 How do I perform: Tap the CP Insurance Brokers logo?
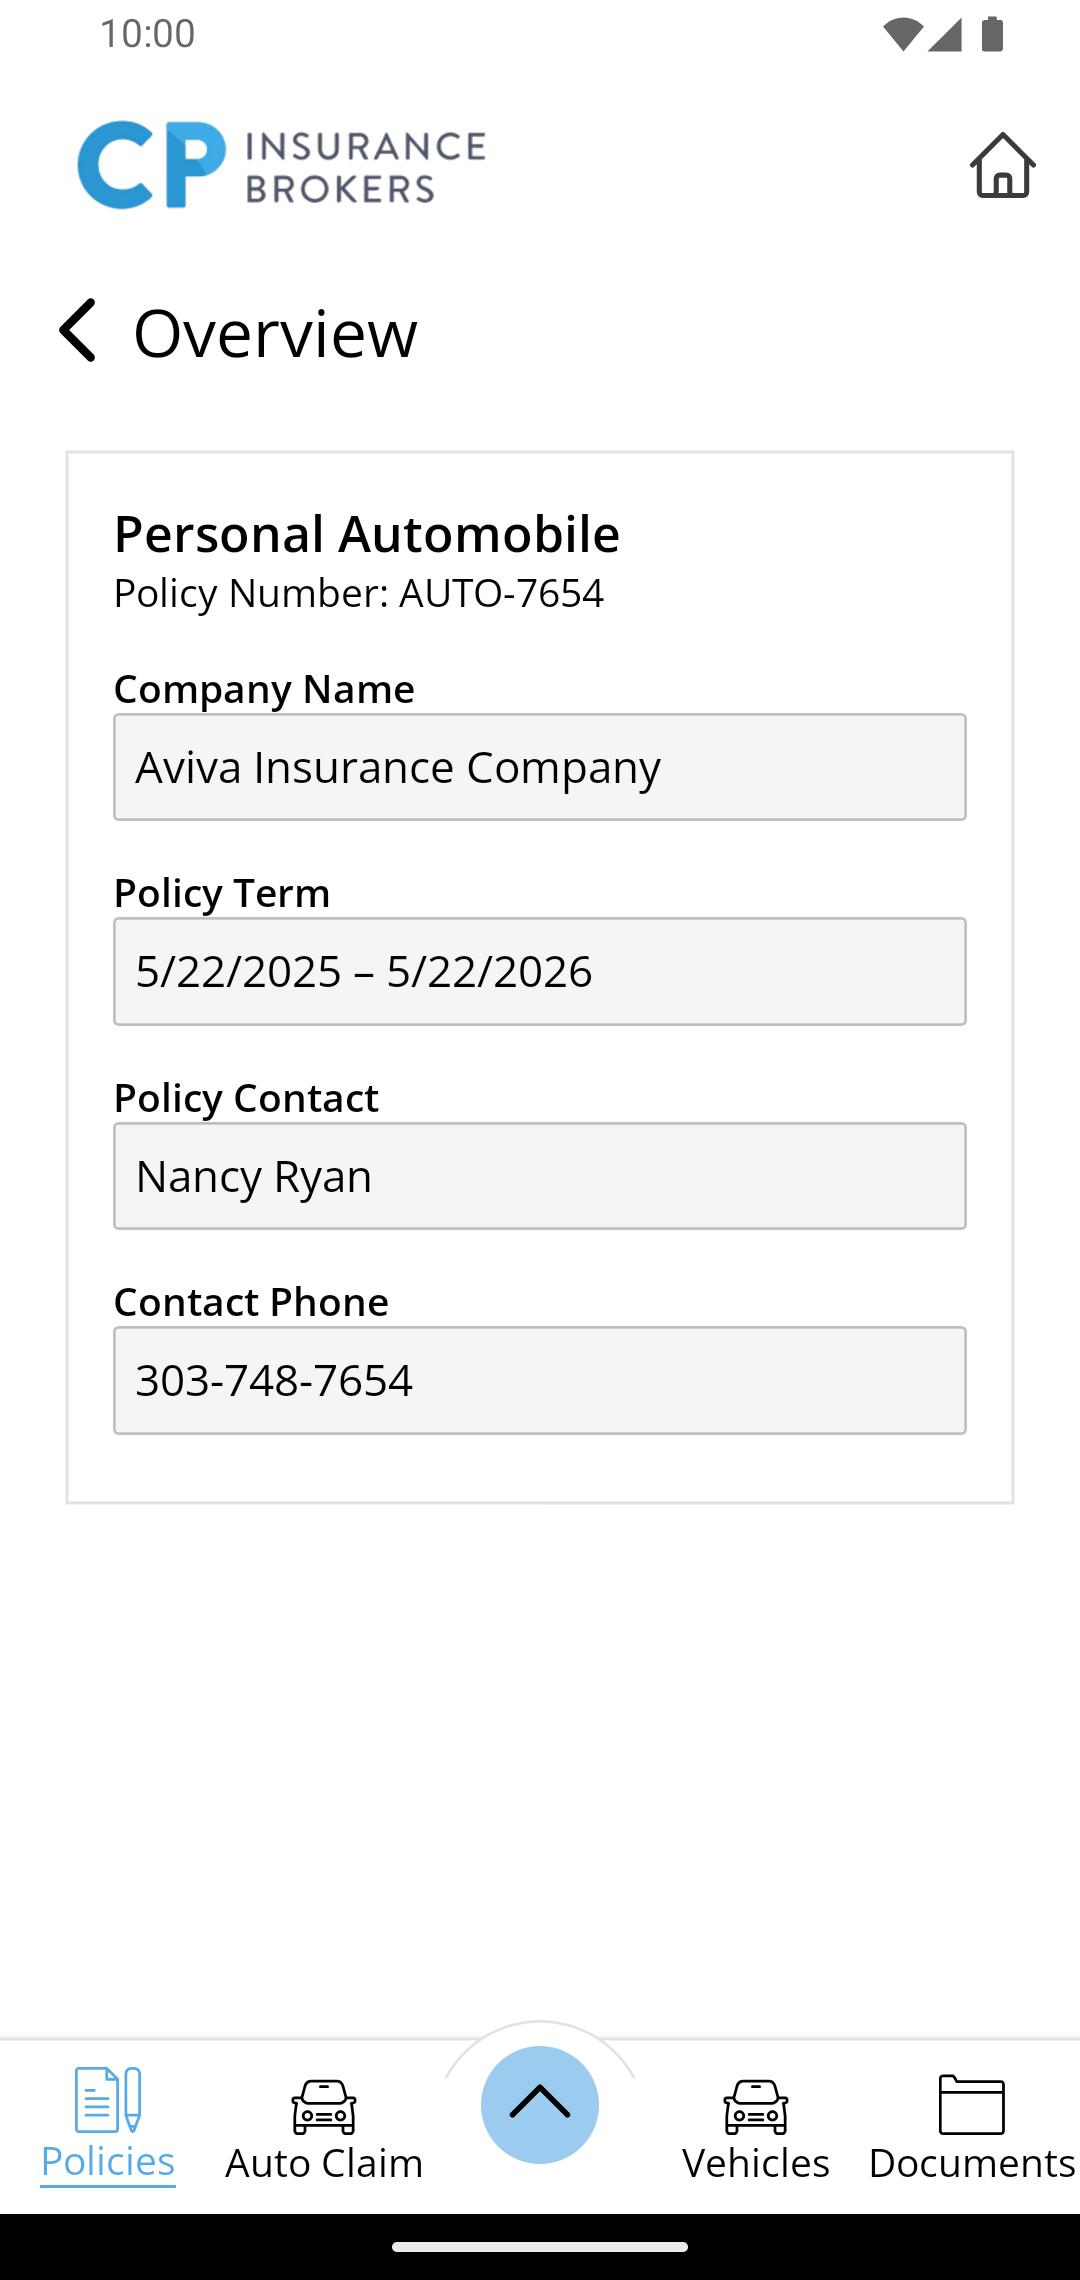[x=282, y=165]
